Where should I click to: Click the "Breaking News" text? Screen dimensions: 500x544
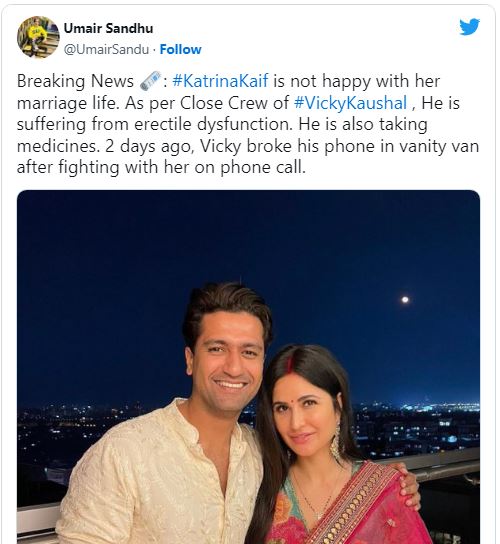click(x=75, y=82)
